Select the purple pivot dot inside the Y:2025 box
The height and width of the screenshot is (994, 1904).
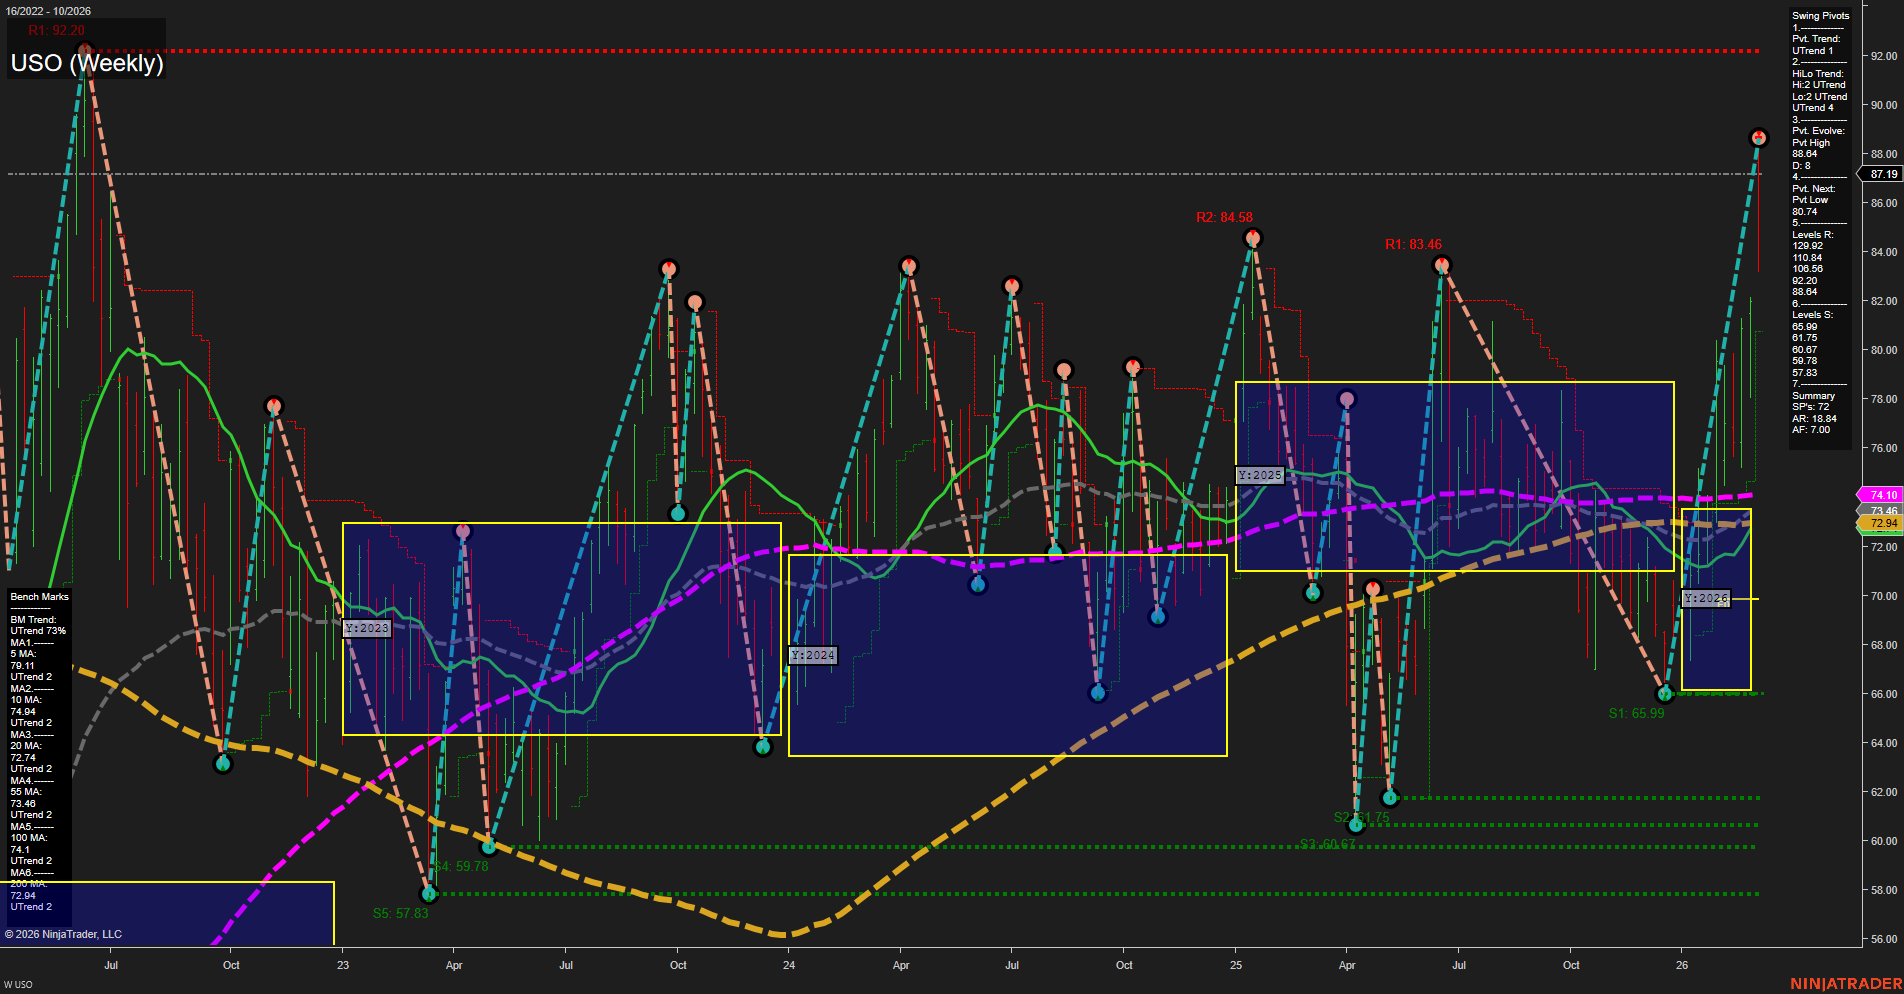(x=1347, y=397)
